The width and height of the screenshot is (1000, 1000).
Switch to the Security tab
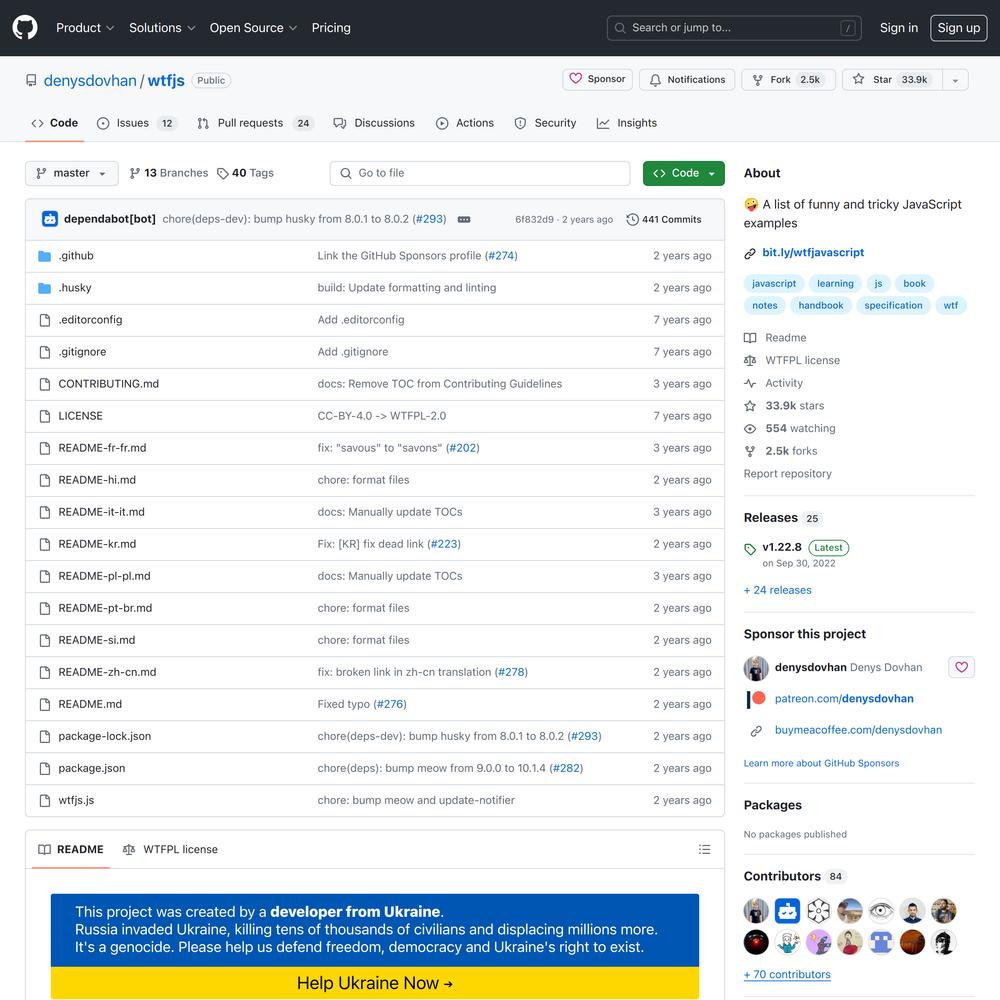pos(545,123)
